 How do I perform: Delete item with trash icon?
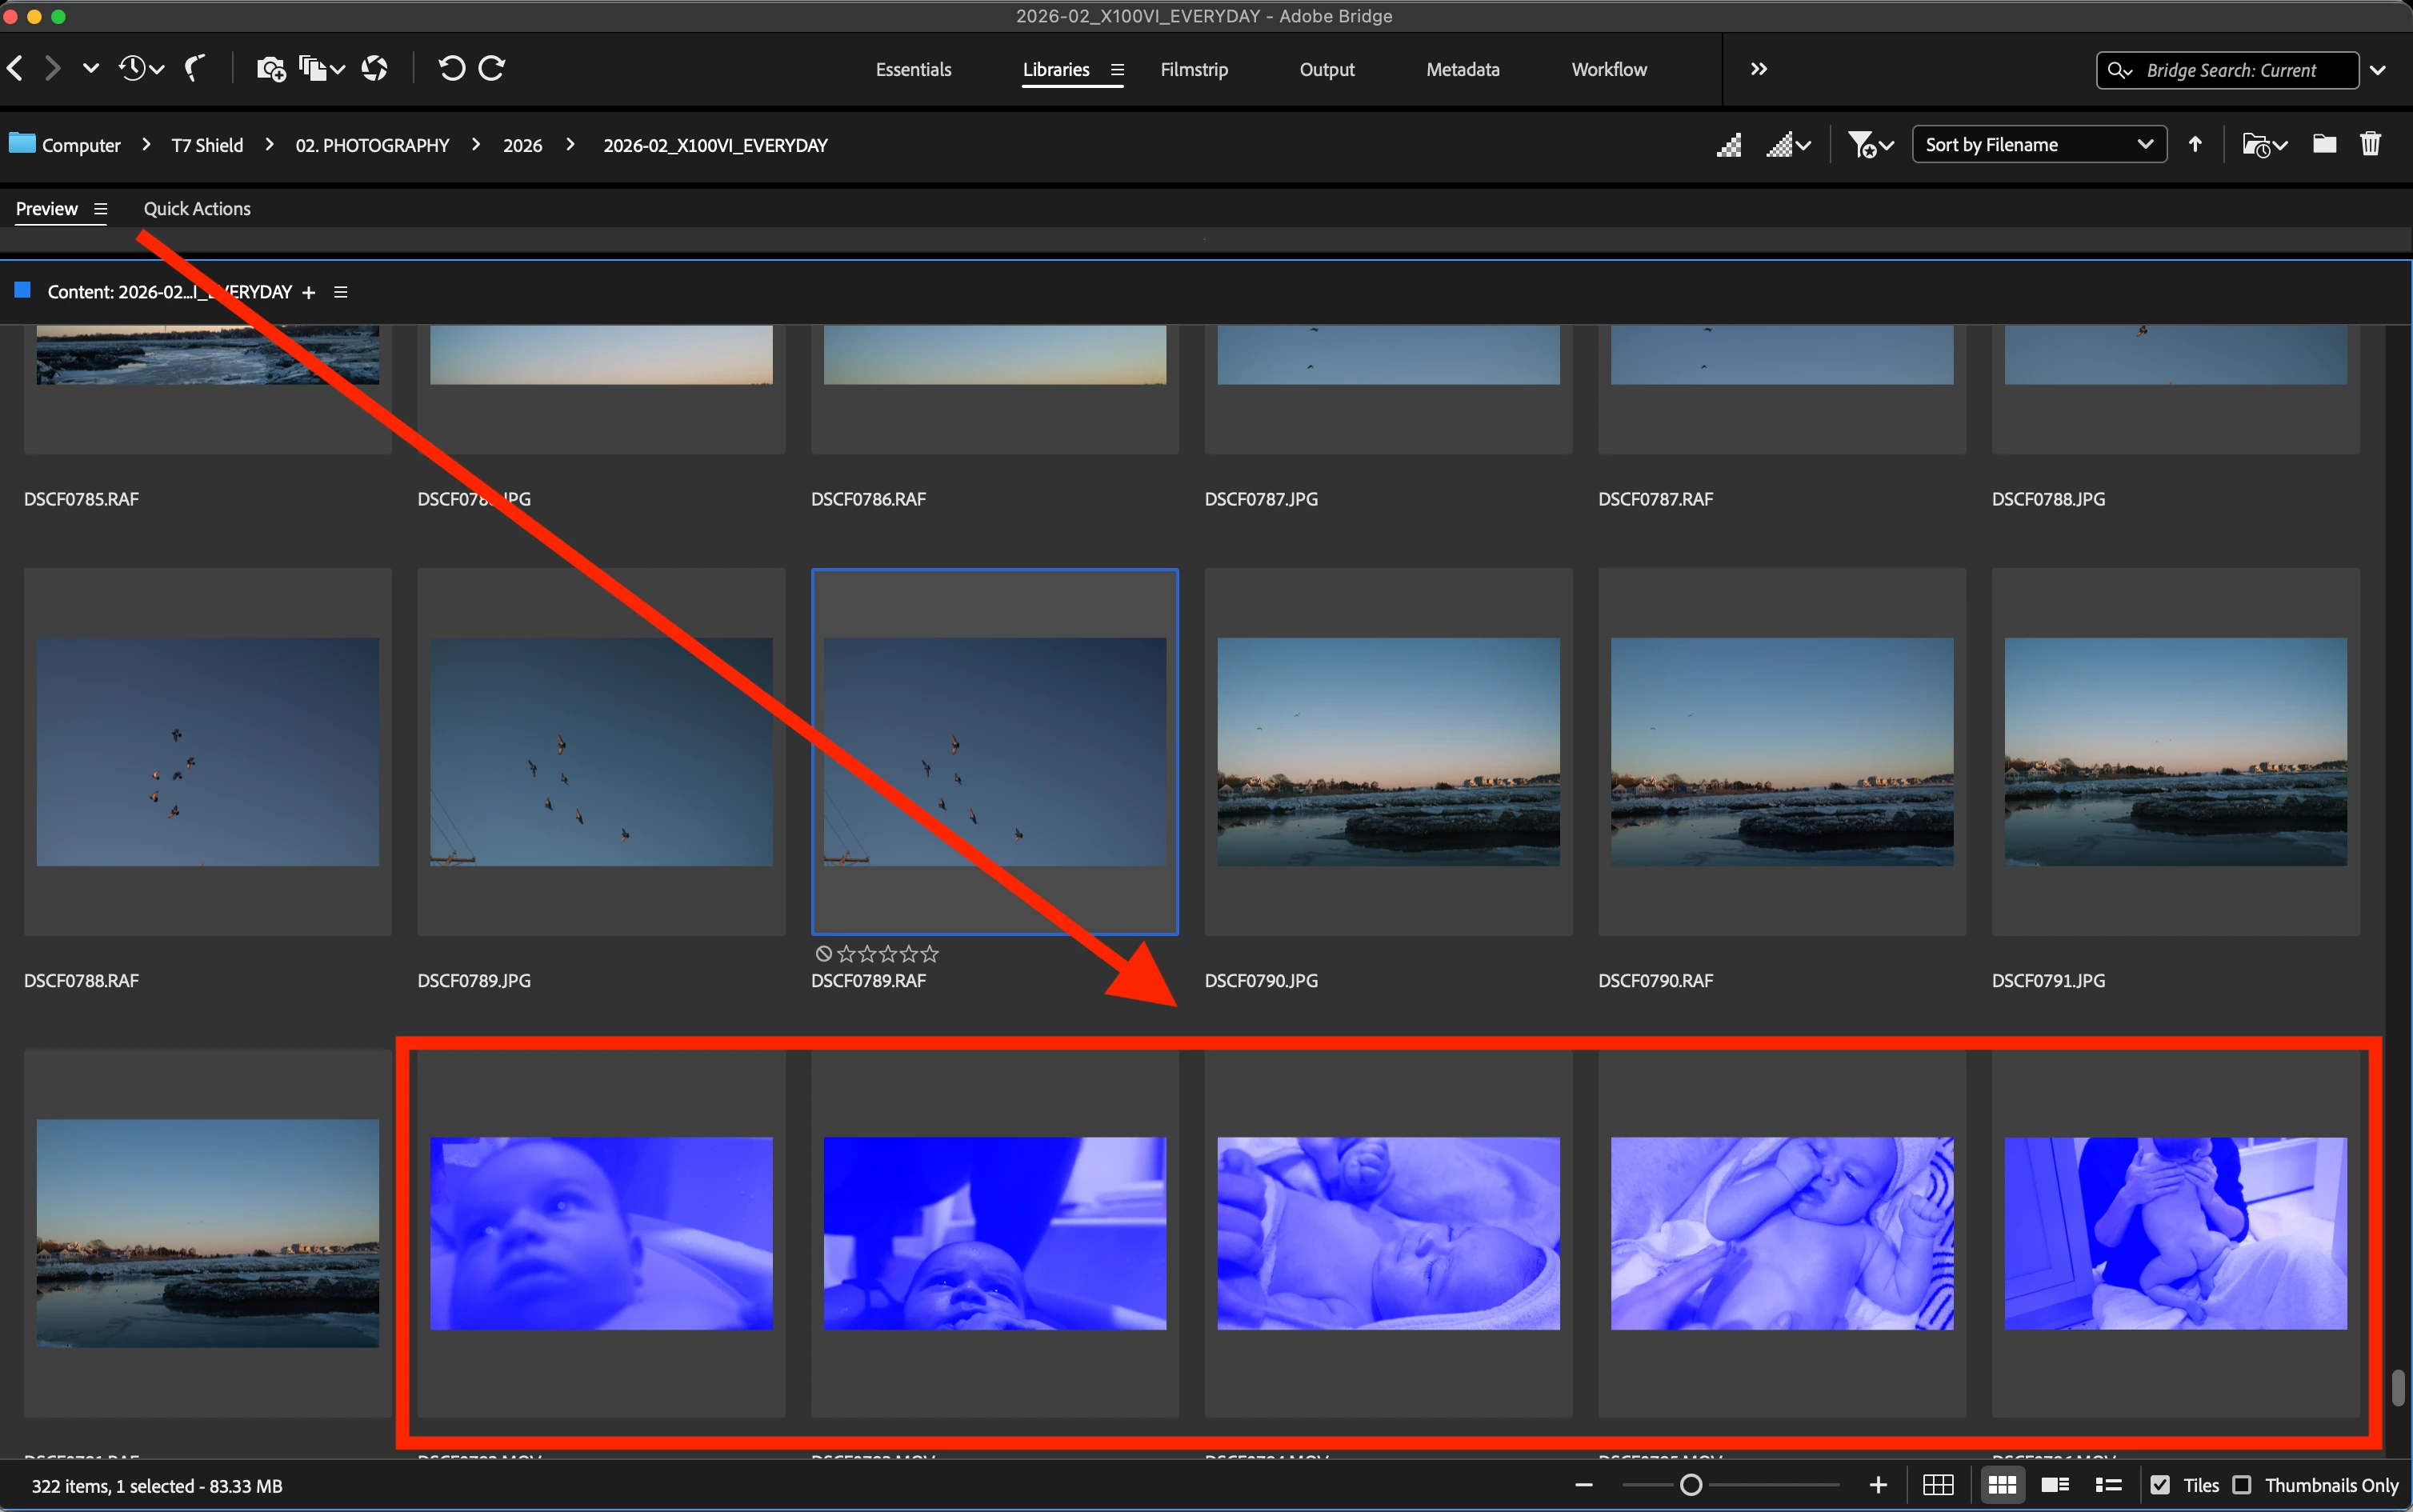pyautogui.click(x=2370, y=145)
